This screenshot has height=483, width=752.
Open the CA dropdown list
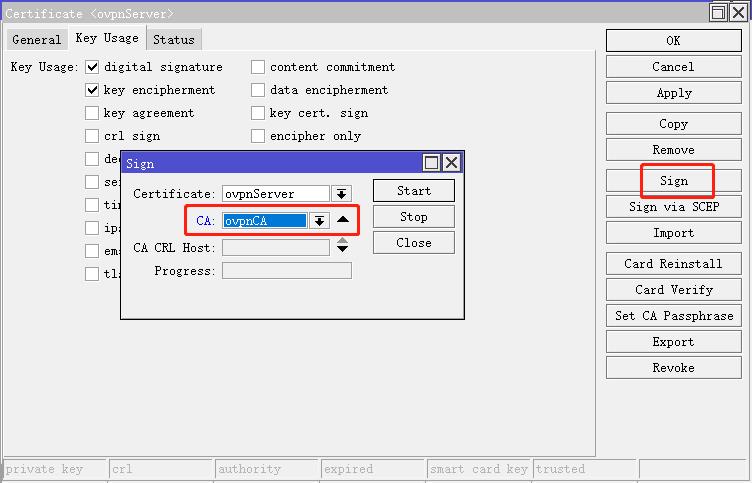(x=319, y=221)
